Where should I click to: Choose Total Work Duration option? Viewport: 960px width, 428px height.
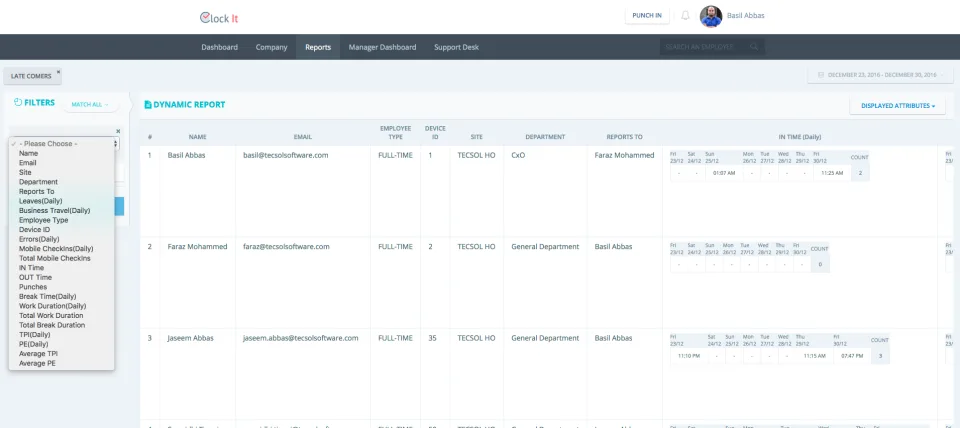click(61, 315)
